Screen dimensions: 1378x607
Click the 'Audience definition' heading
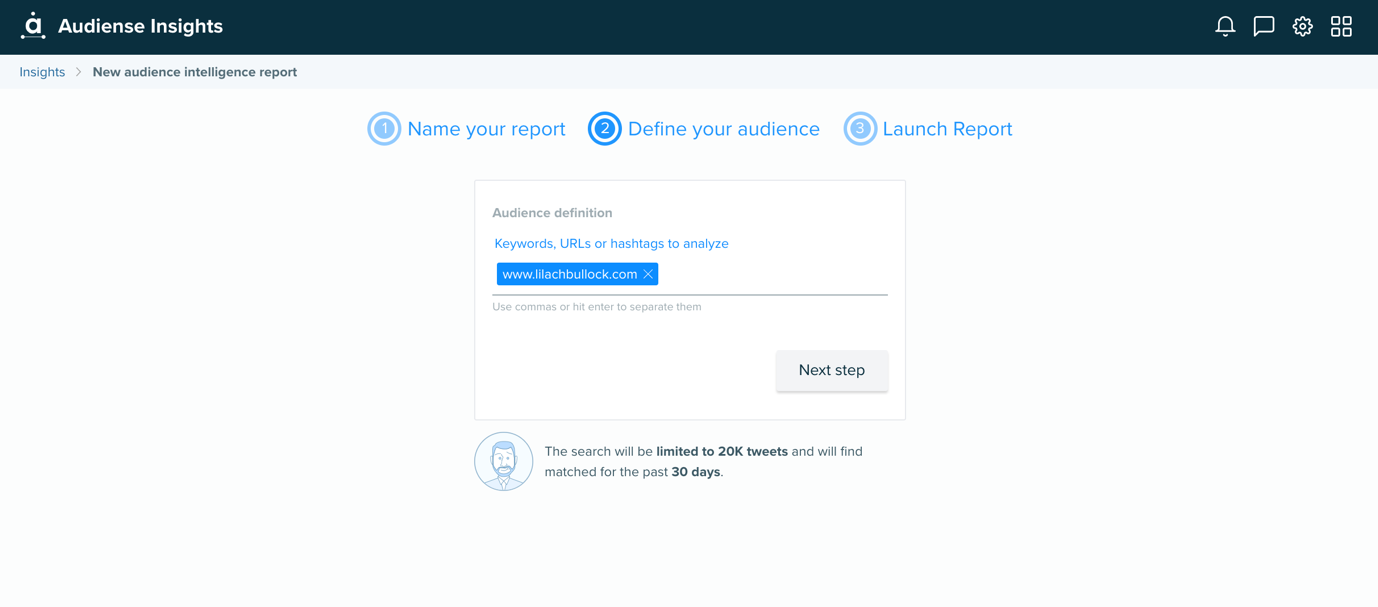pyautogui.click(x=552, y=213)
